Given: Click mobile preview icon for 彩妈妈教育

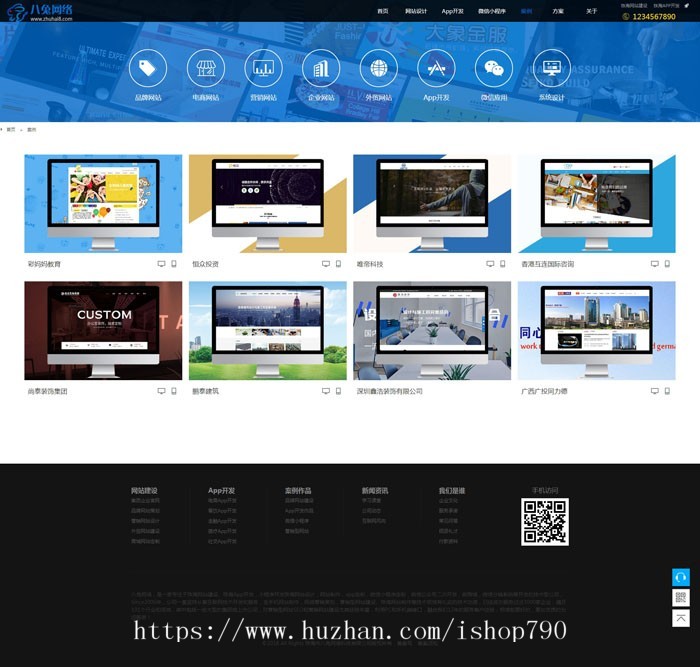Looking at the screenshot, I should (x=174, y=264).
